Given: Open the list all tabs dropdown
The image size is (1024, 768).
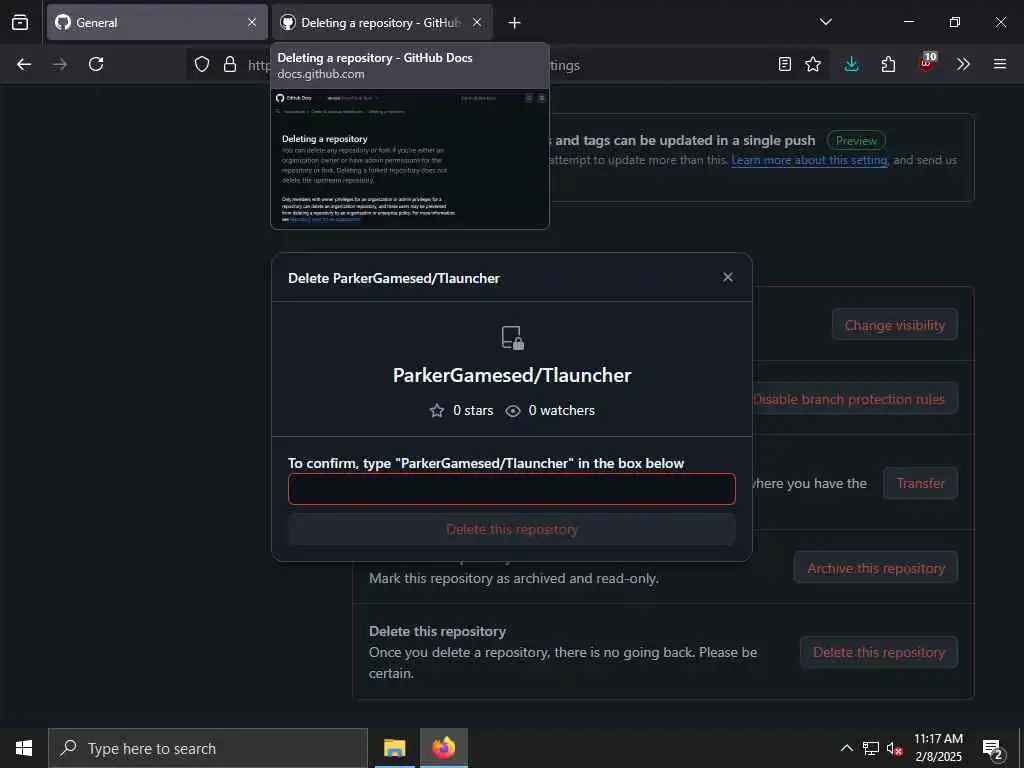Looking at the screenshot, I should click(825, 22).
